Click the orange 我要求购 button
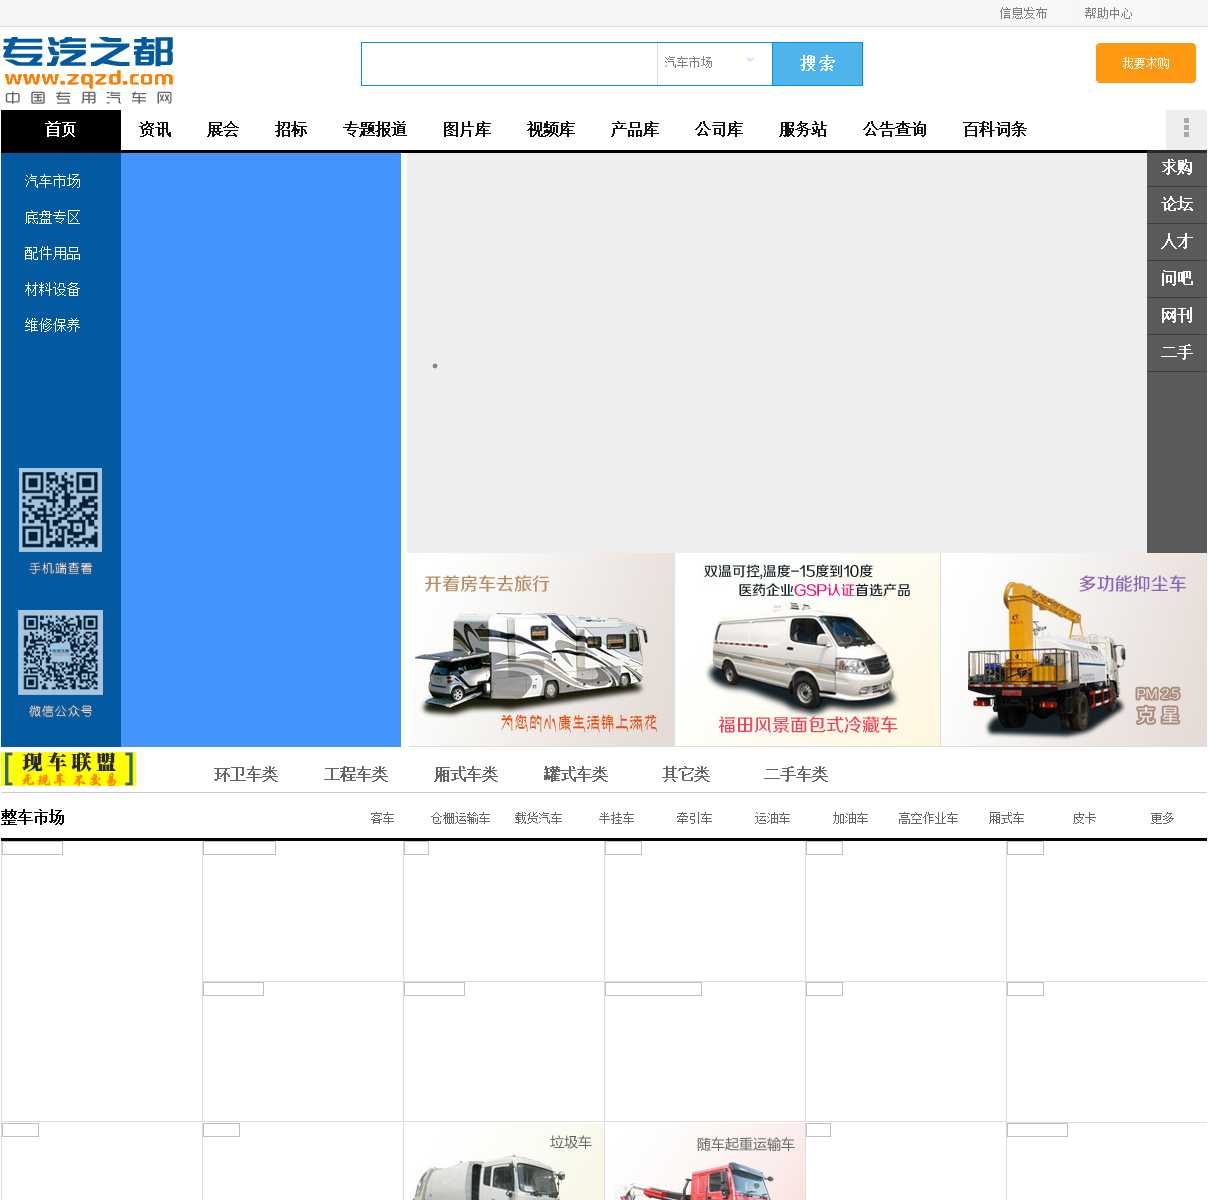Viewport: 1208px width, 1200px height. click(x=1145, y=63)
